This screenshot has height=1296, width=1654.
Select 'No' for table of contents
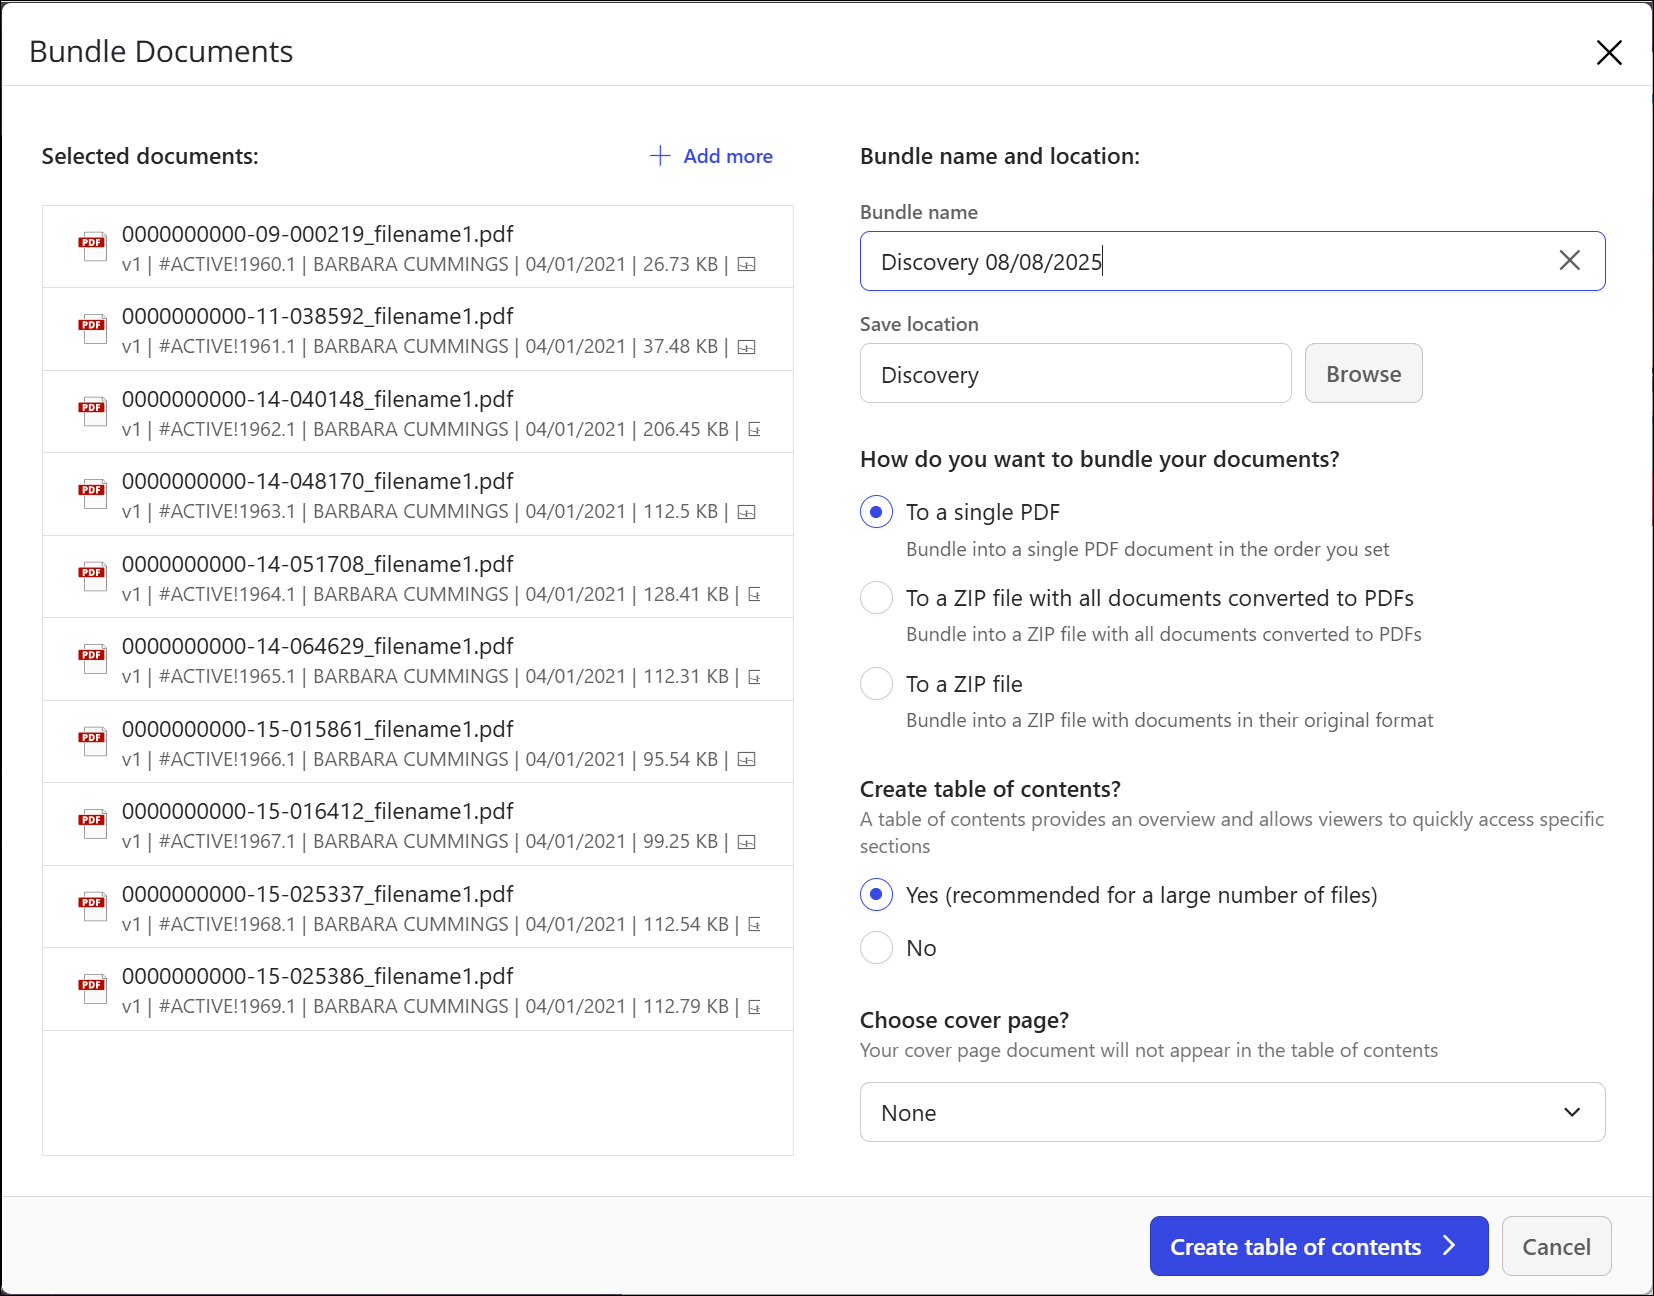click(877, 948)
